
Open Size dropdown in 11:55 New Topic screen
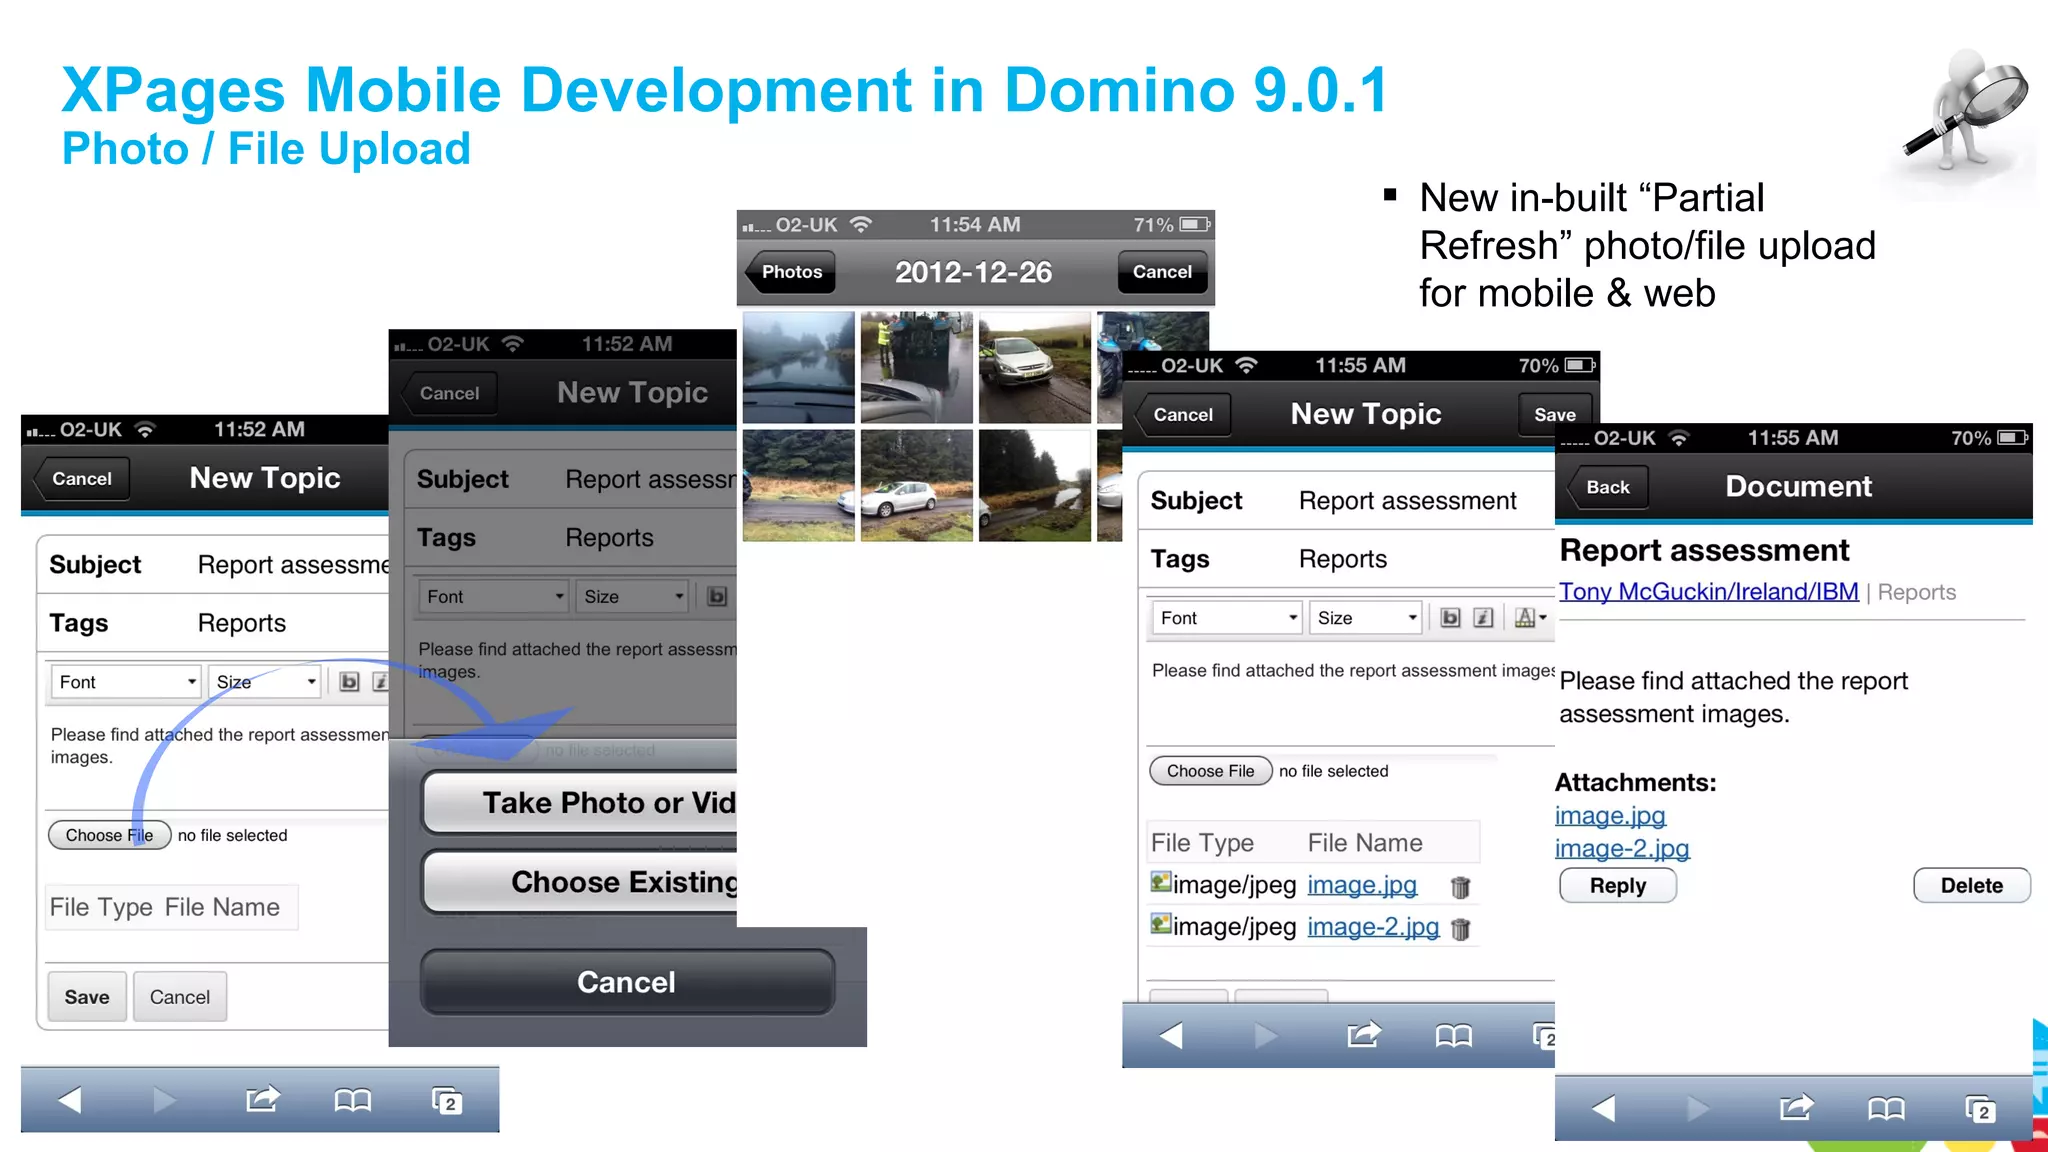pos(1366,618)
